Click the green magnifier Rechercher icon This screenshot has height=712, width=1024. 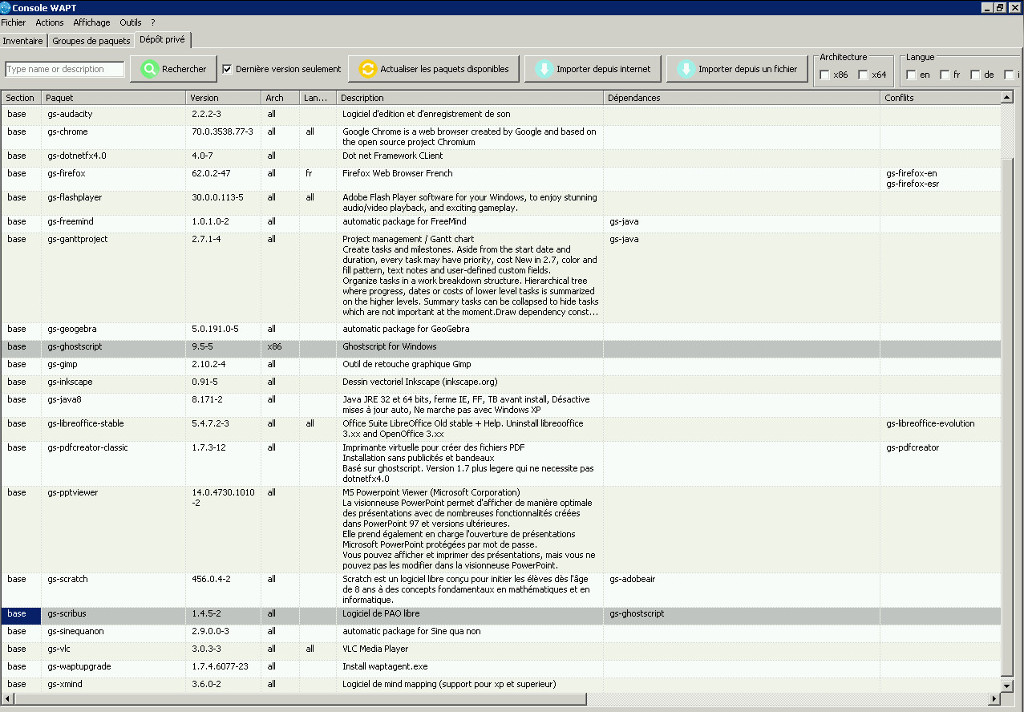[150, 69]
